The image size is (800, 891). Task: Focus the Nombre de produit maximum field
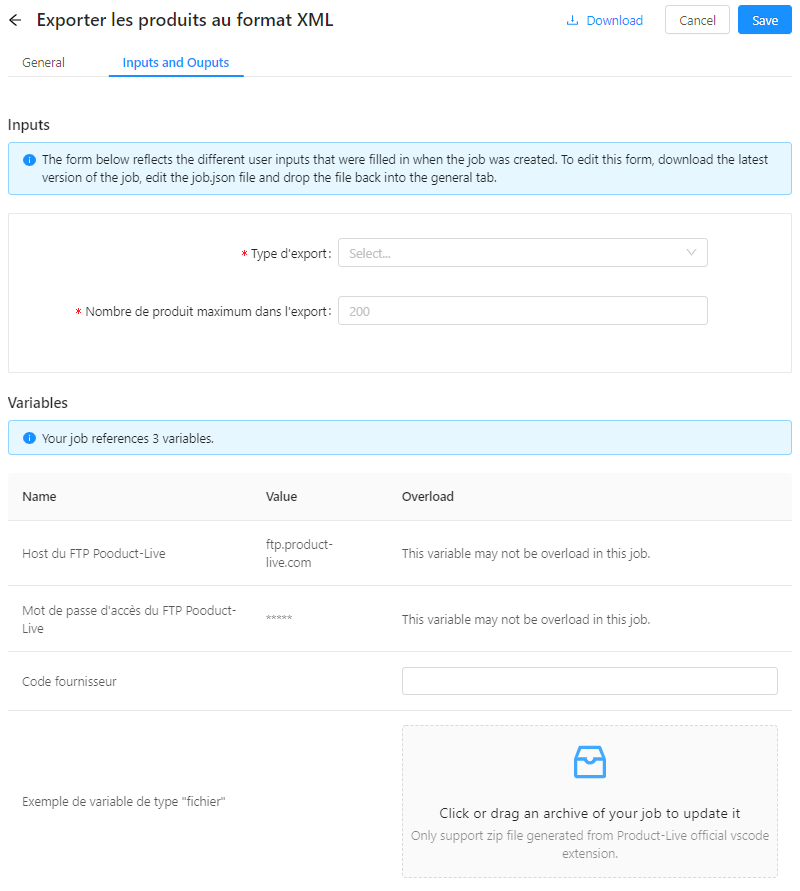[522, 311]
